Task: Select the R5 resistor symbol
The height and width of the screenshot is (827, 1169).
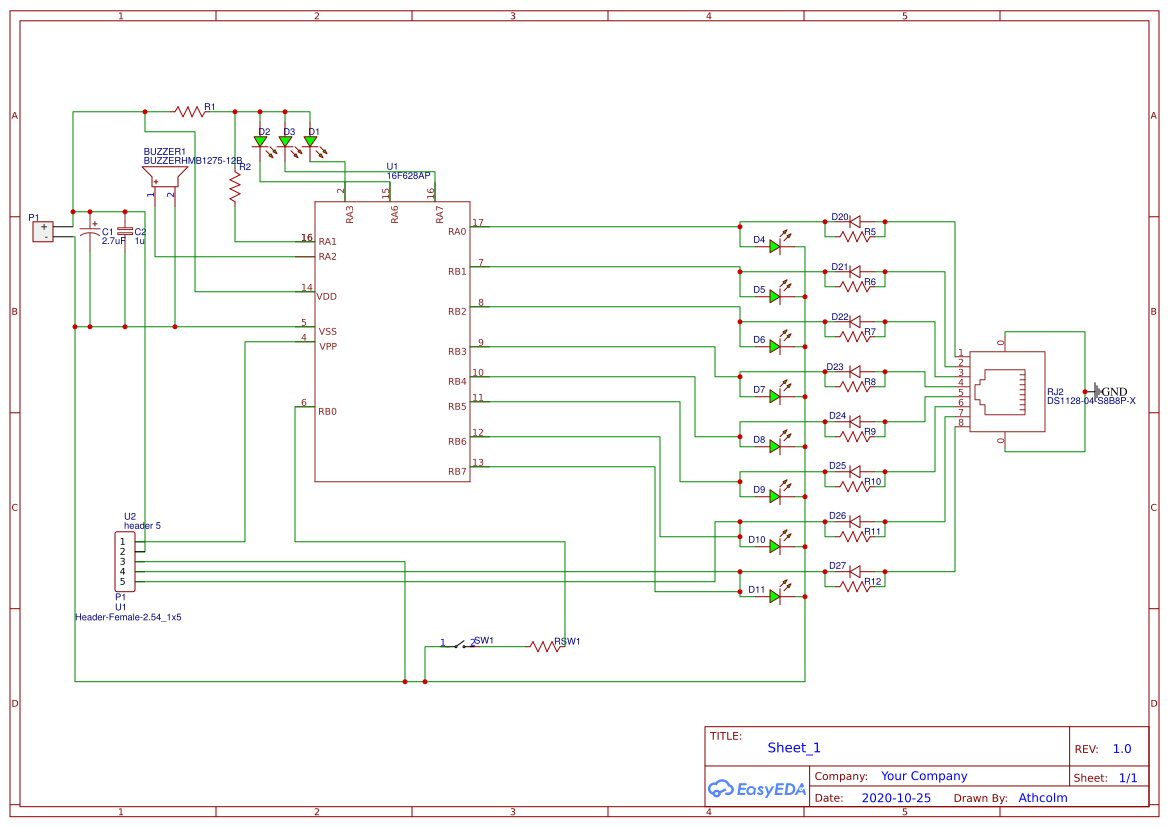Action: pos(855,237)
